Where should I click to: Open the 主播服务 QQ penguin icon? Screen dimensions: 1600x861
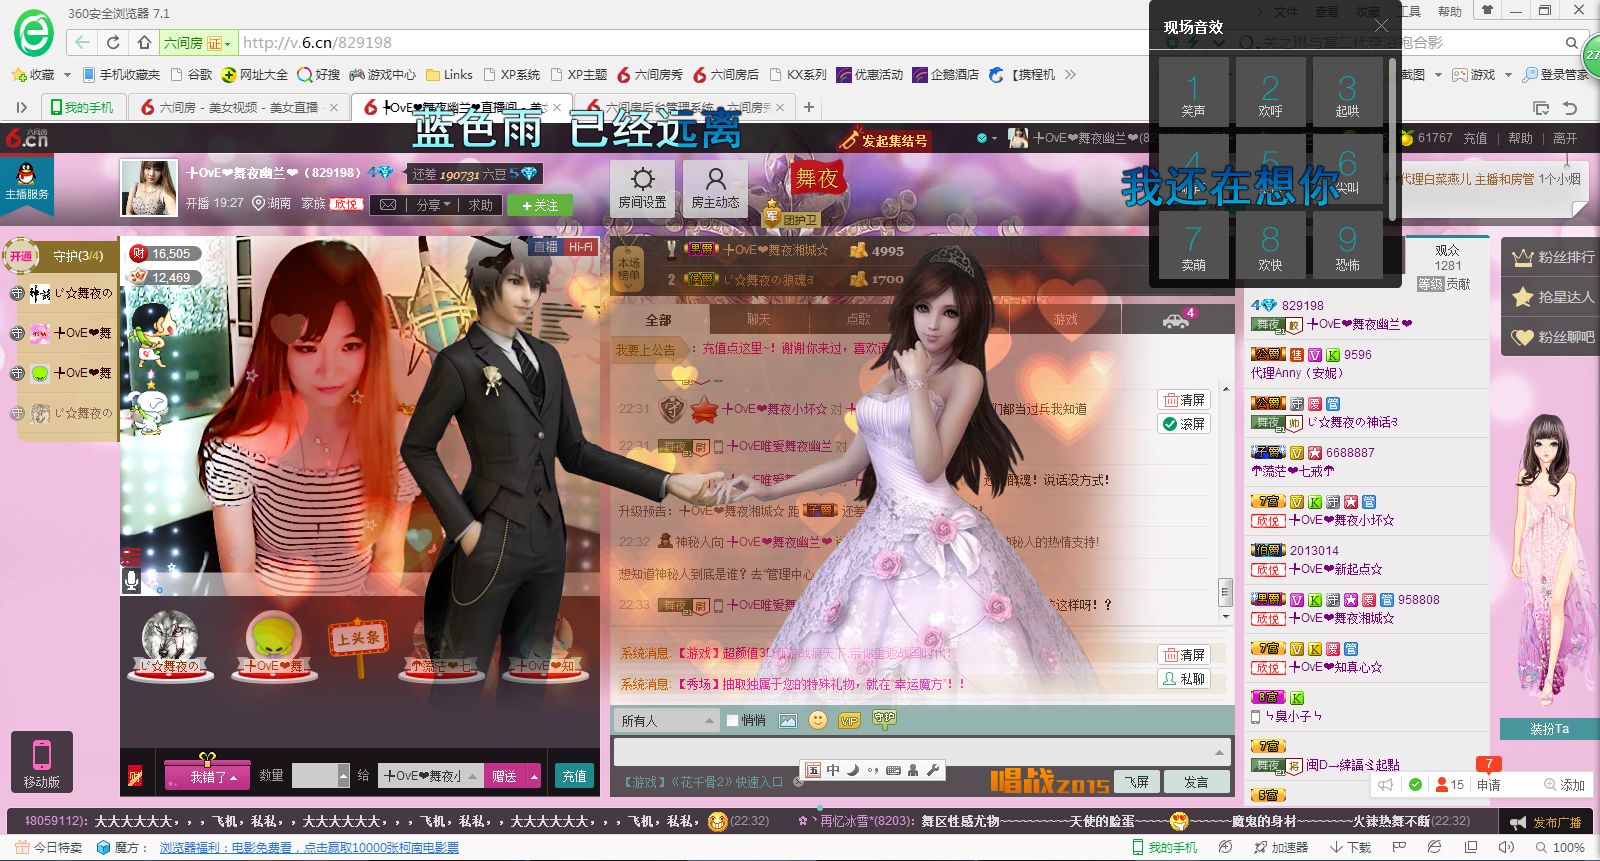coord(27,174)
